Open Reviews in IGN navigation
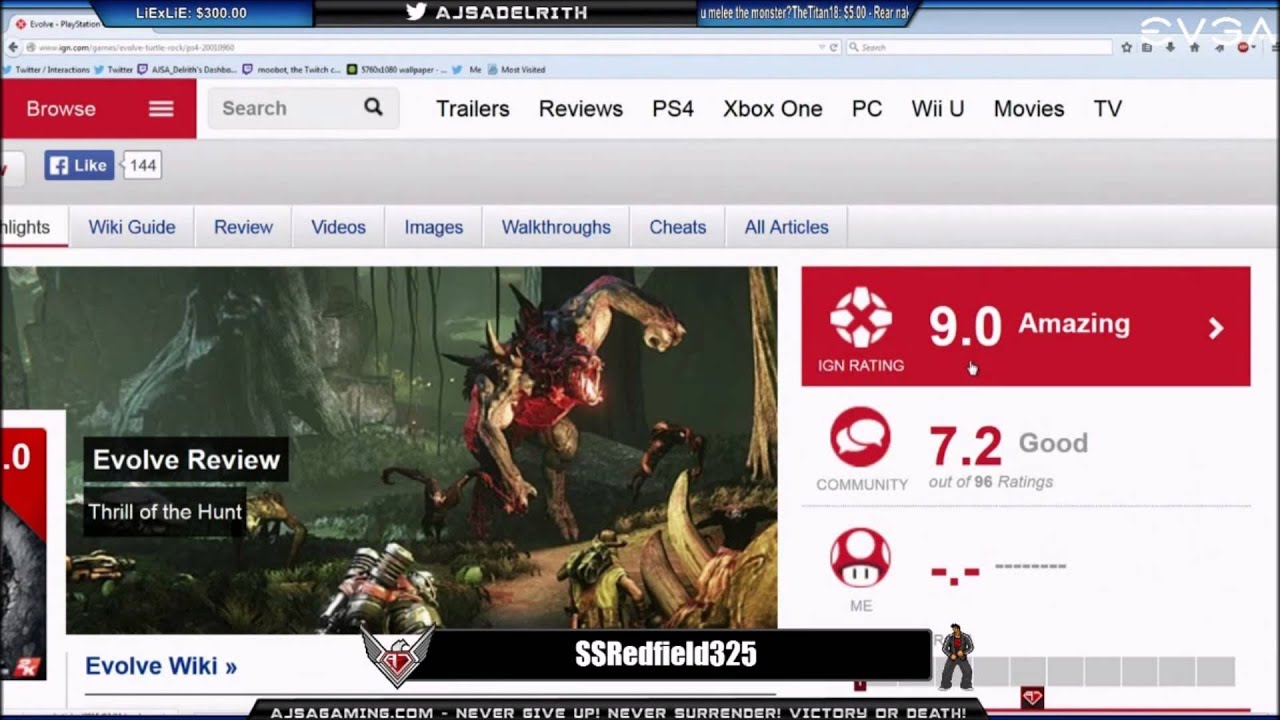Screen dimensions: 1280x720 [581, 109]
